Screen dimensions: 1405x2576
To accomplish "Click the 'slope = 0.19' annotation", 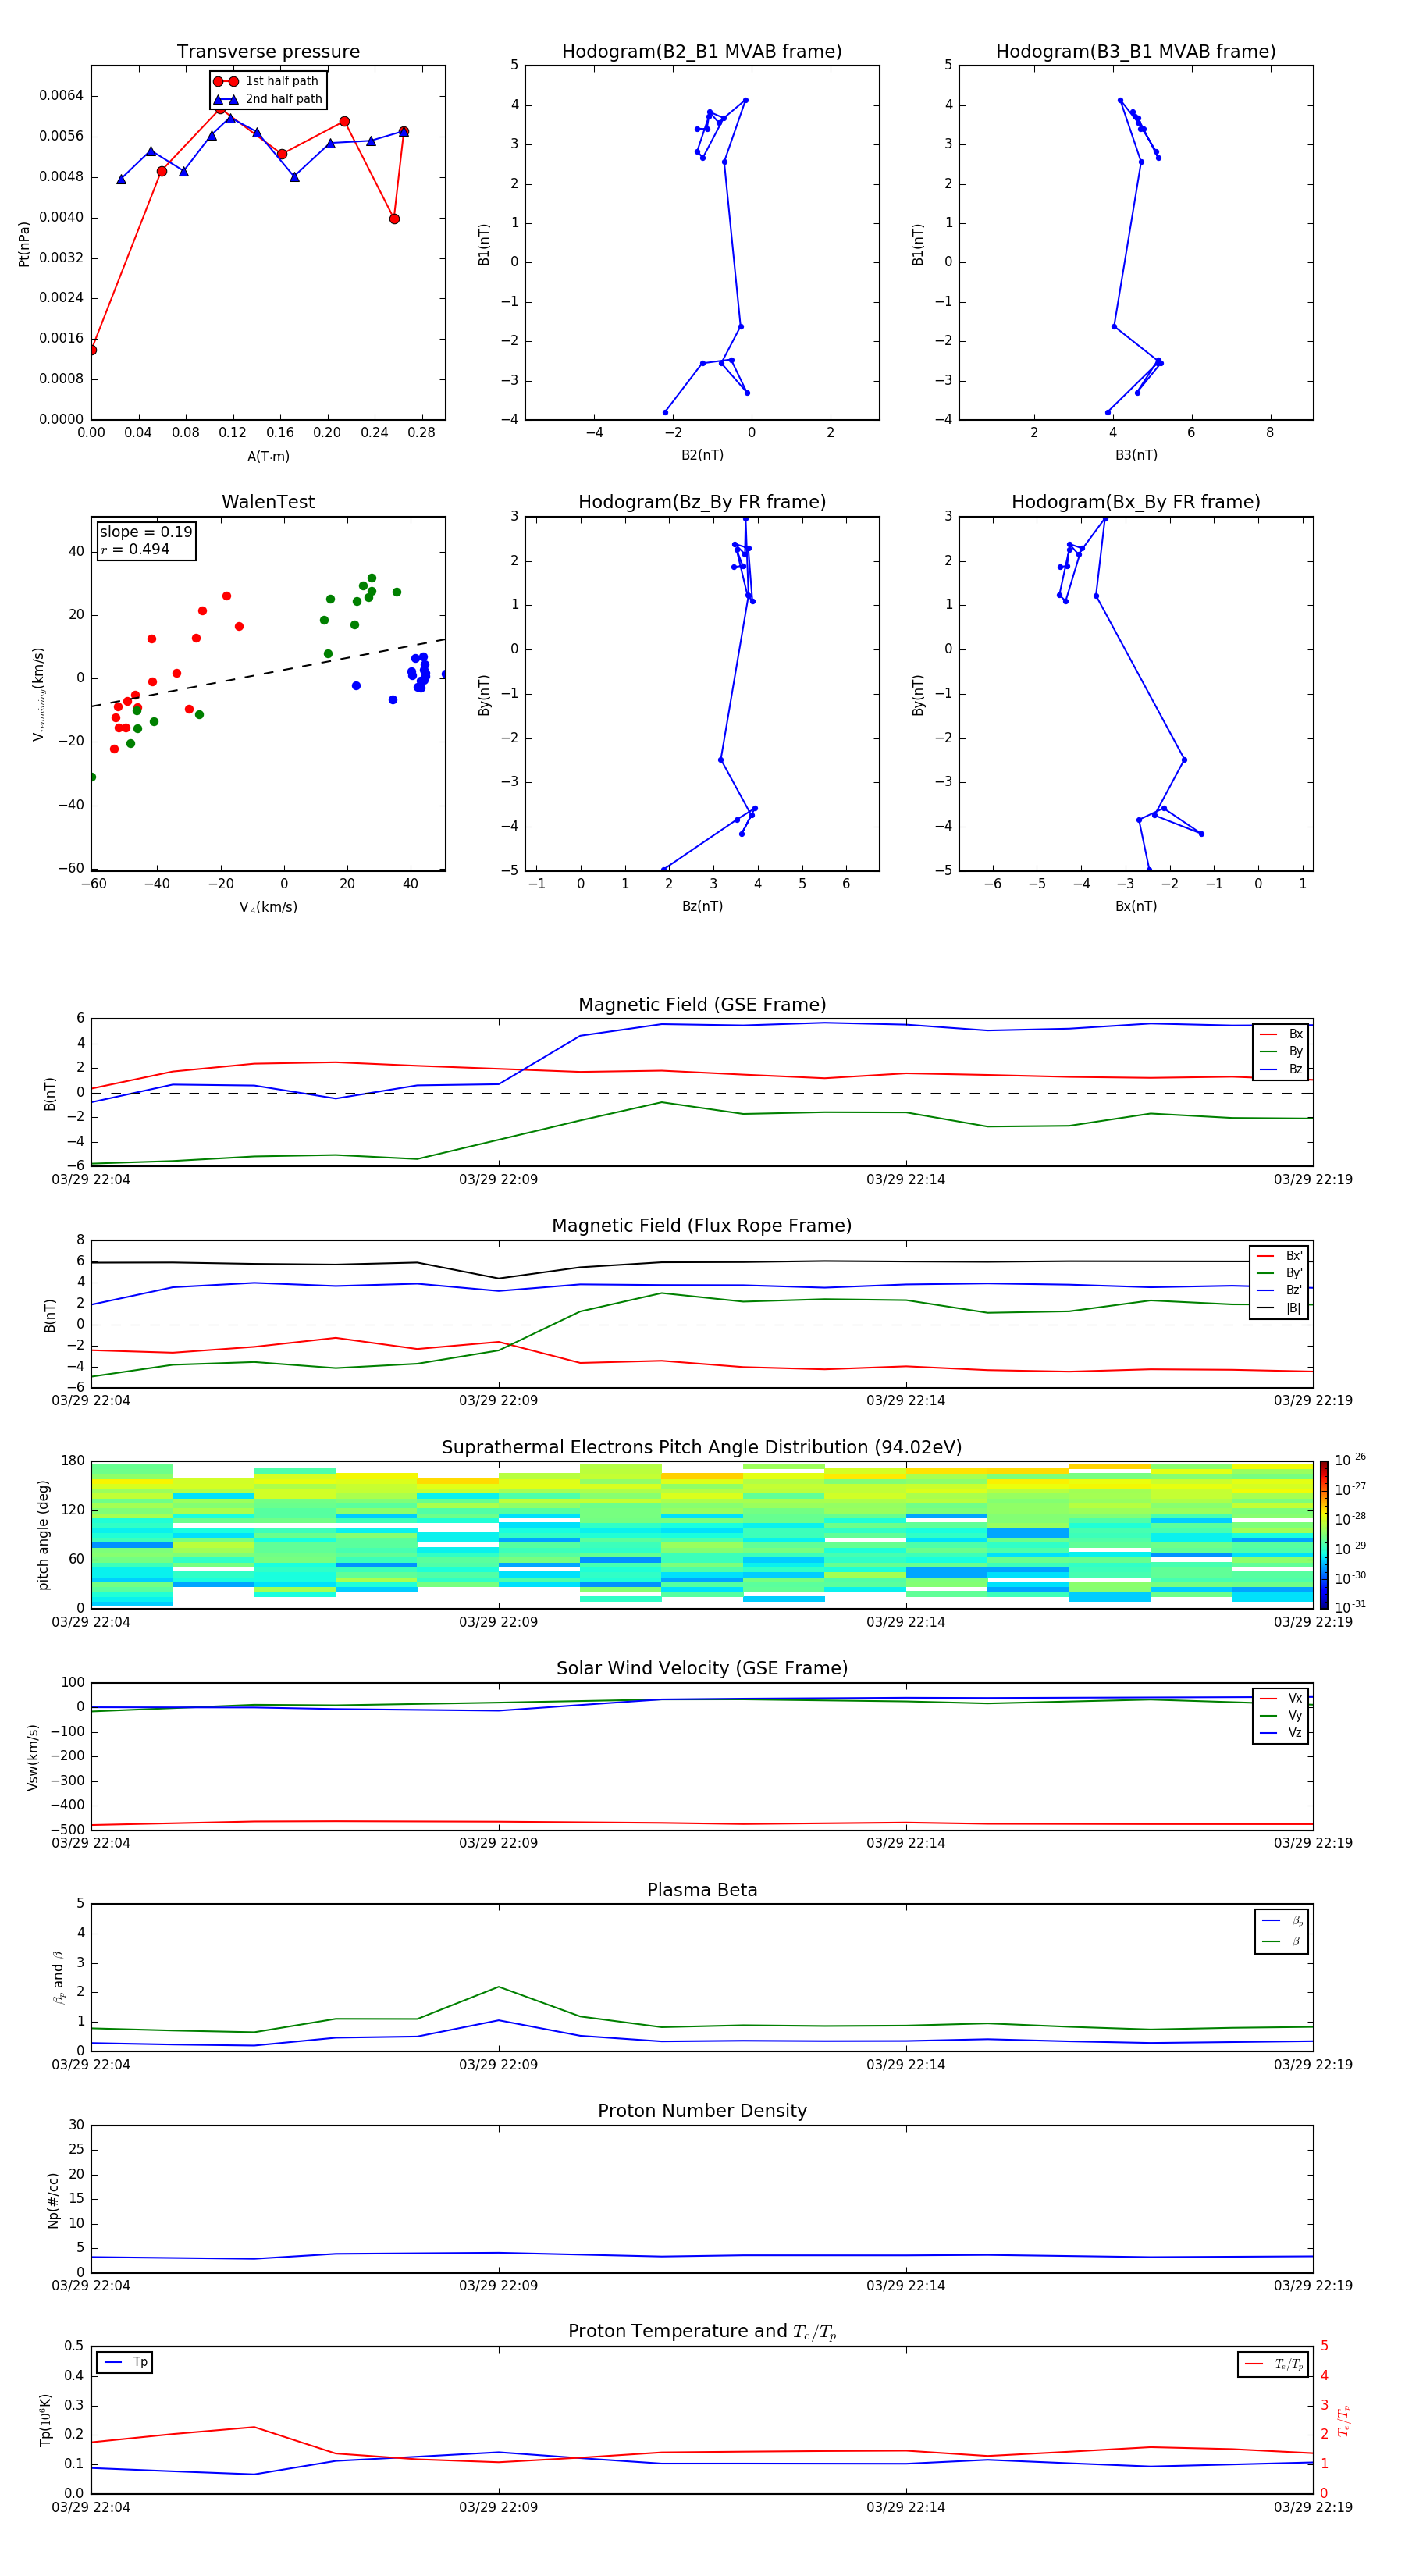I will 146,532.
